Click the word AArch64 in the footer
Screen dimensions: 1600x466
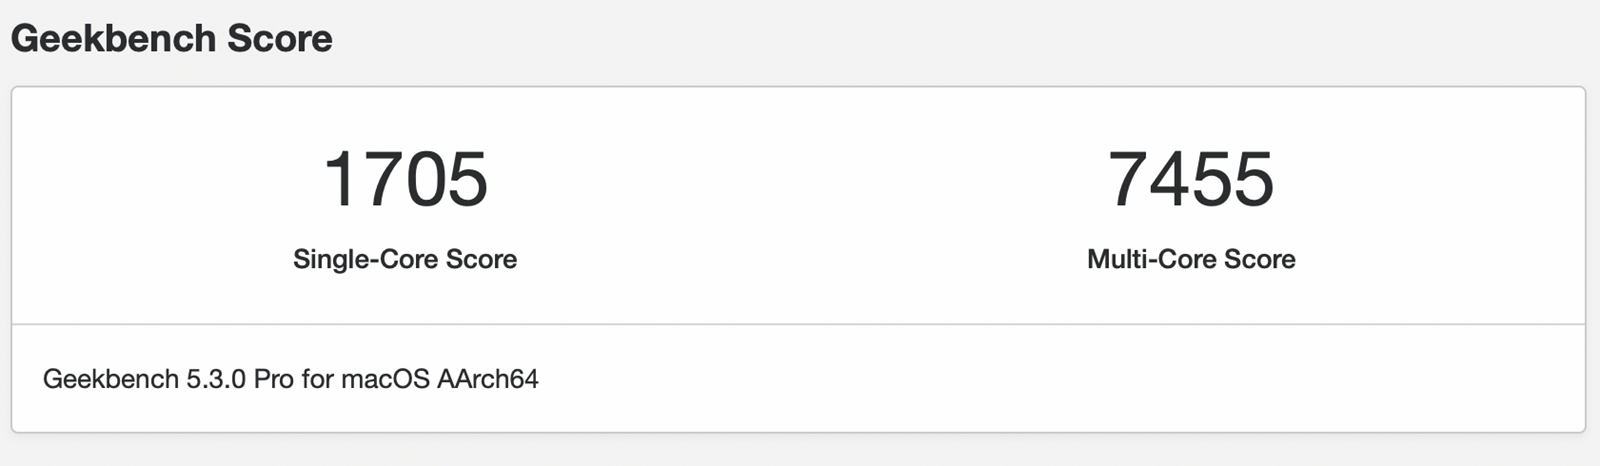[488, 379]
